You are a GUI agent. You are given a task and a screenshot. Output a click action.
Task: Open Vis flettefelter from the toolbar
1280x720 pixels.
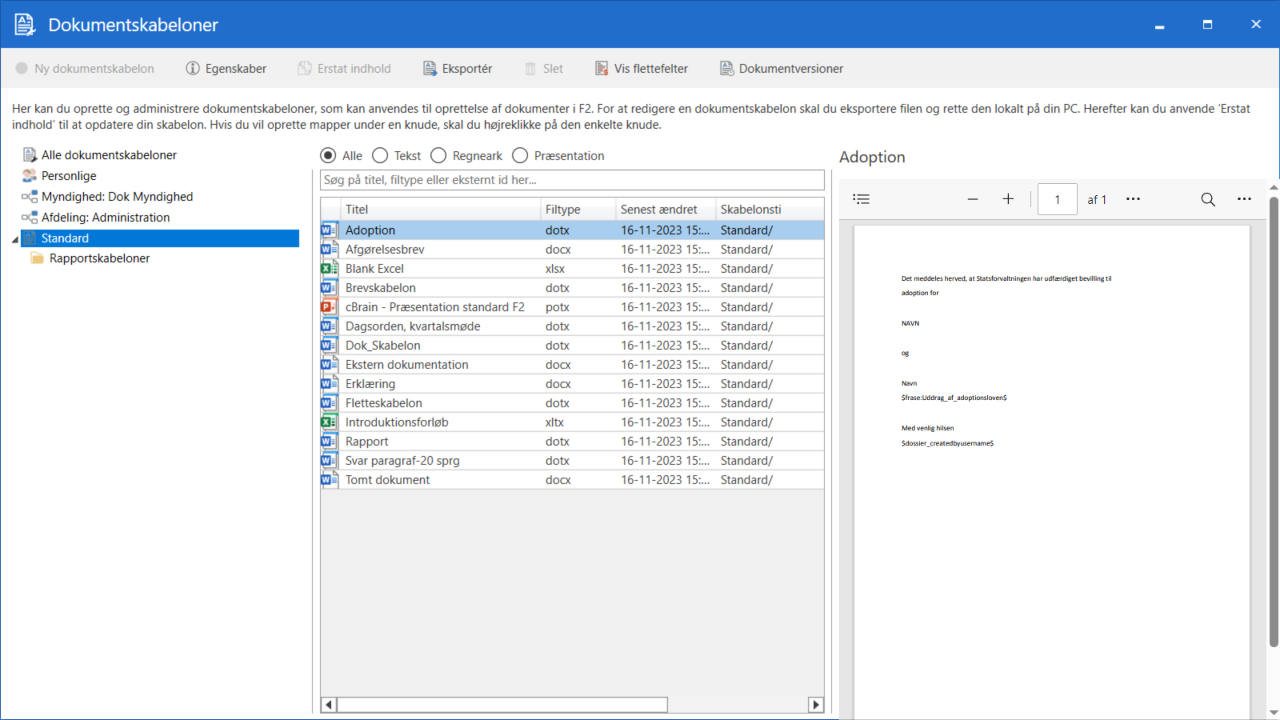[x=641, y=69]
